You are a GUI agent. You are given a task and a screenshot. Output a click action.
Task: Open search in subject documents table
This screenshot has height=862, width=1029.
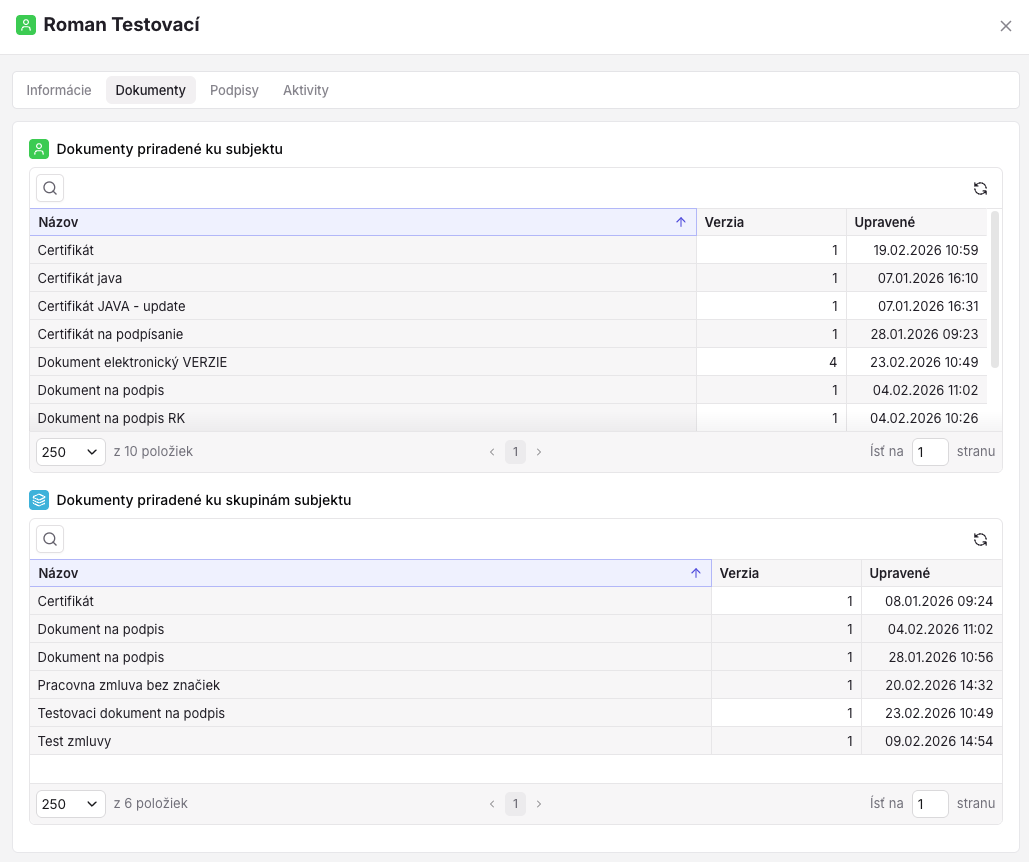click(50, 188)
